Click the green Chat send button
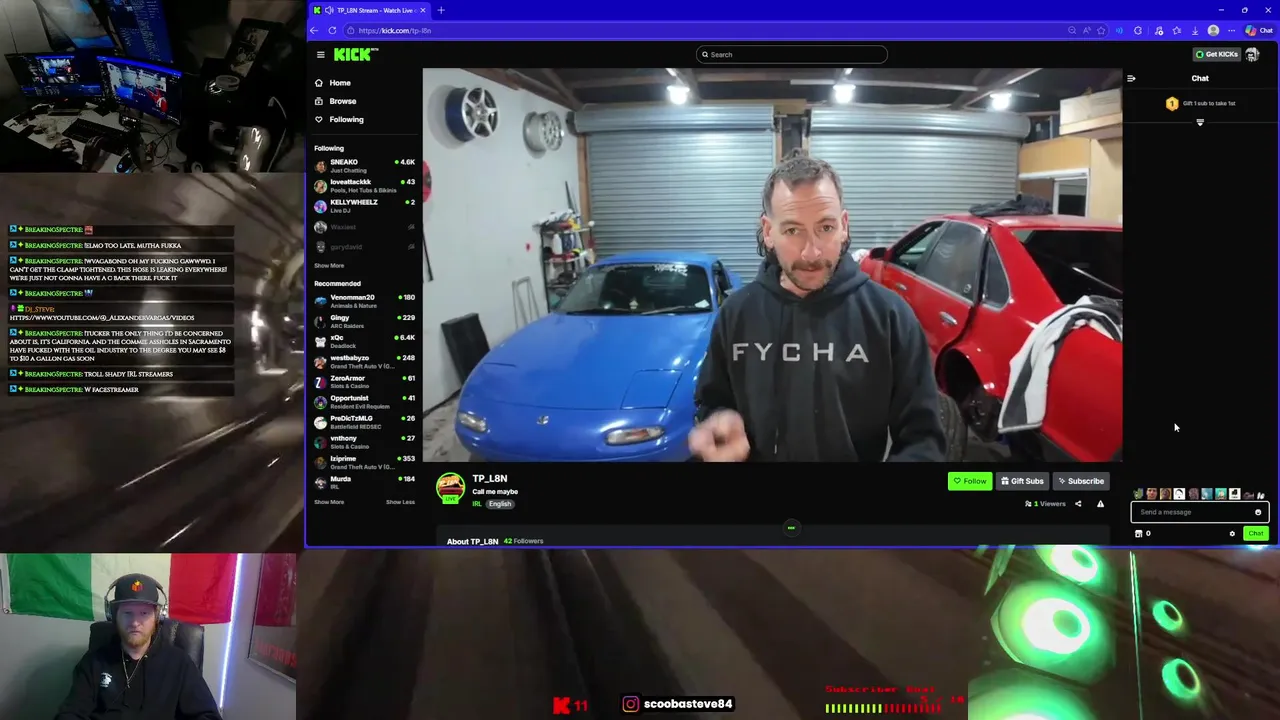 1256,534
